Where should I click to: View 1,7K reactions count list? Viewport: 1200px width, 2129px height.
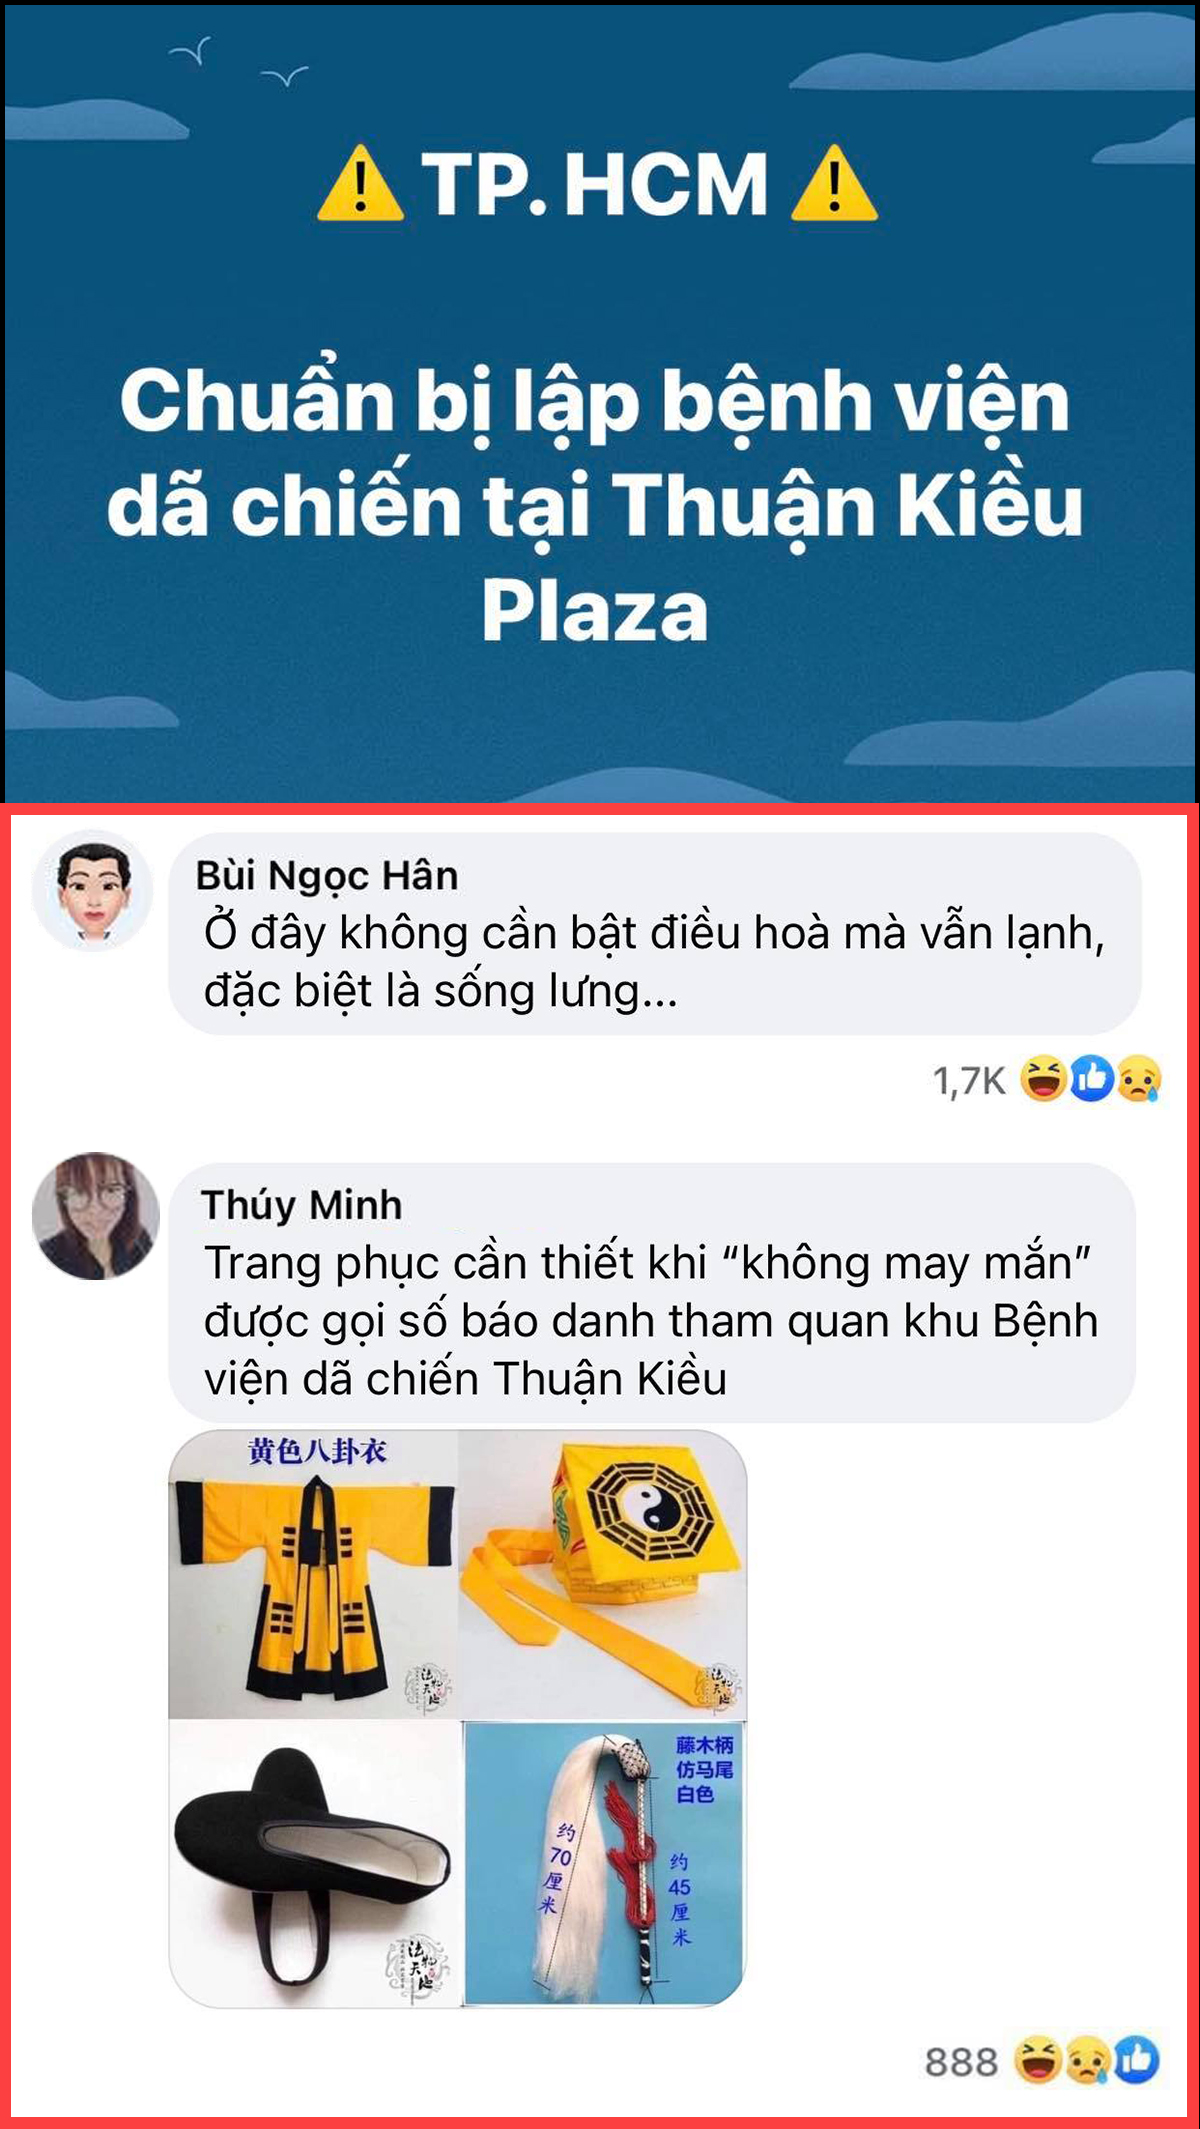(969, 1081)
